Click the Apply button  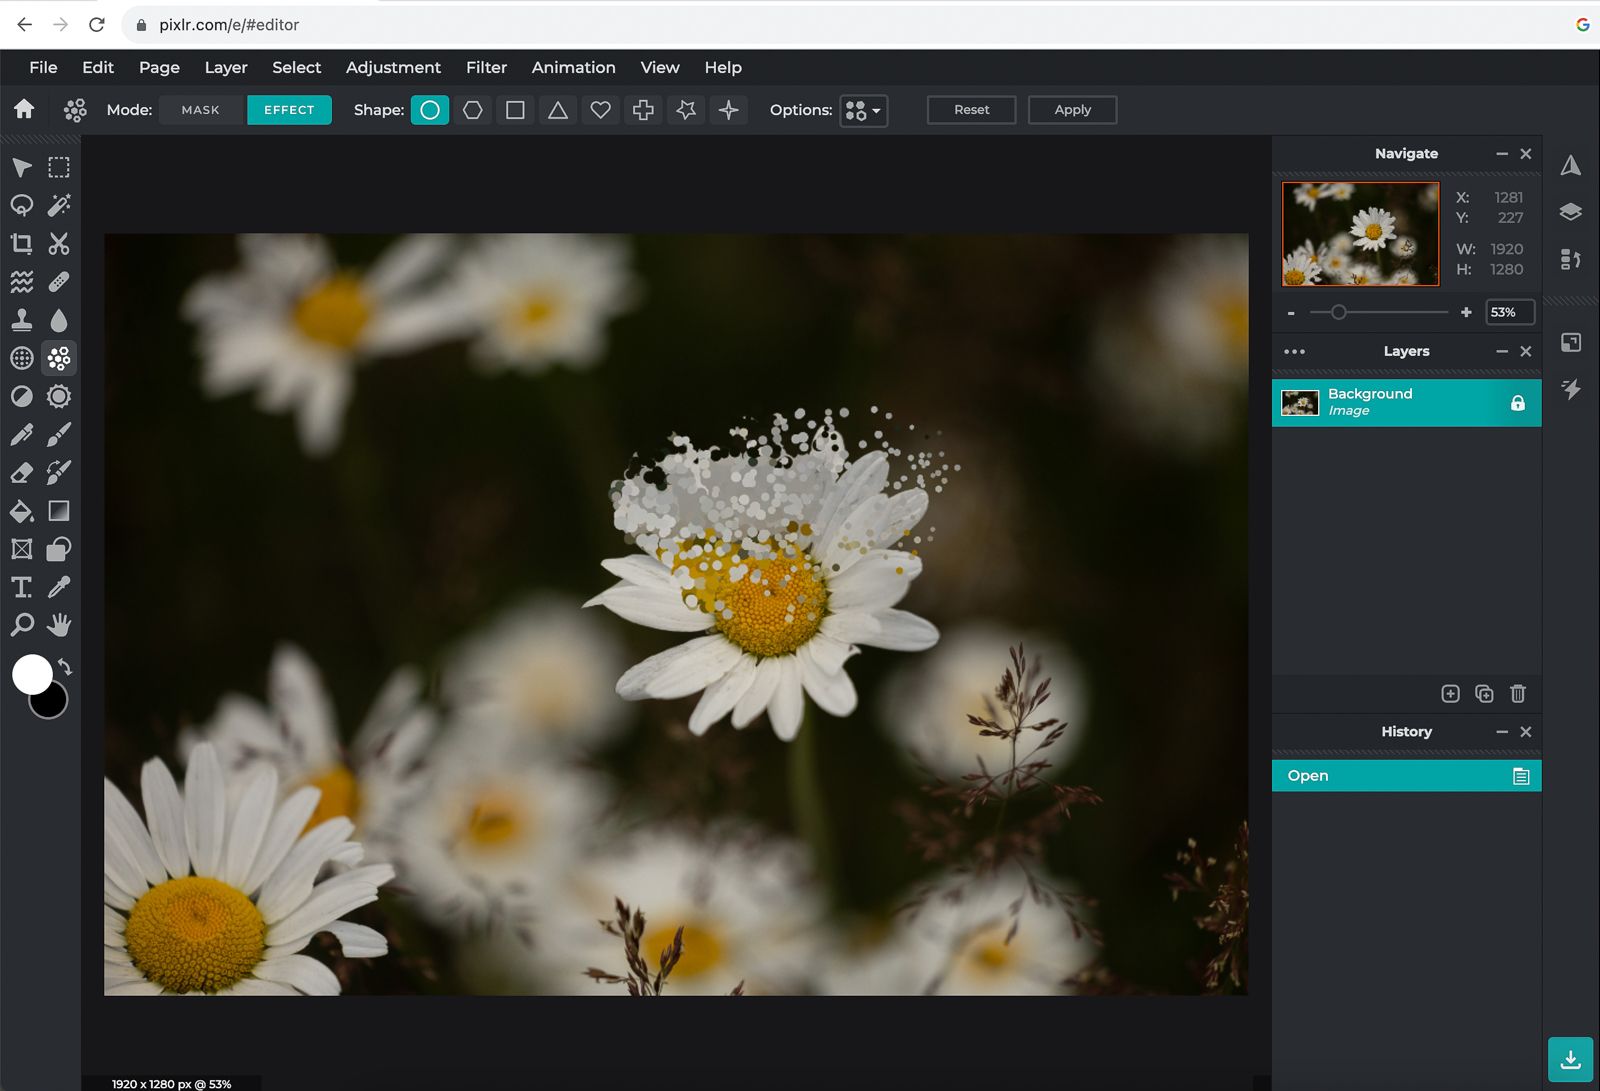pyautogui.click(x=1072, y=110)
